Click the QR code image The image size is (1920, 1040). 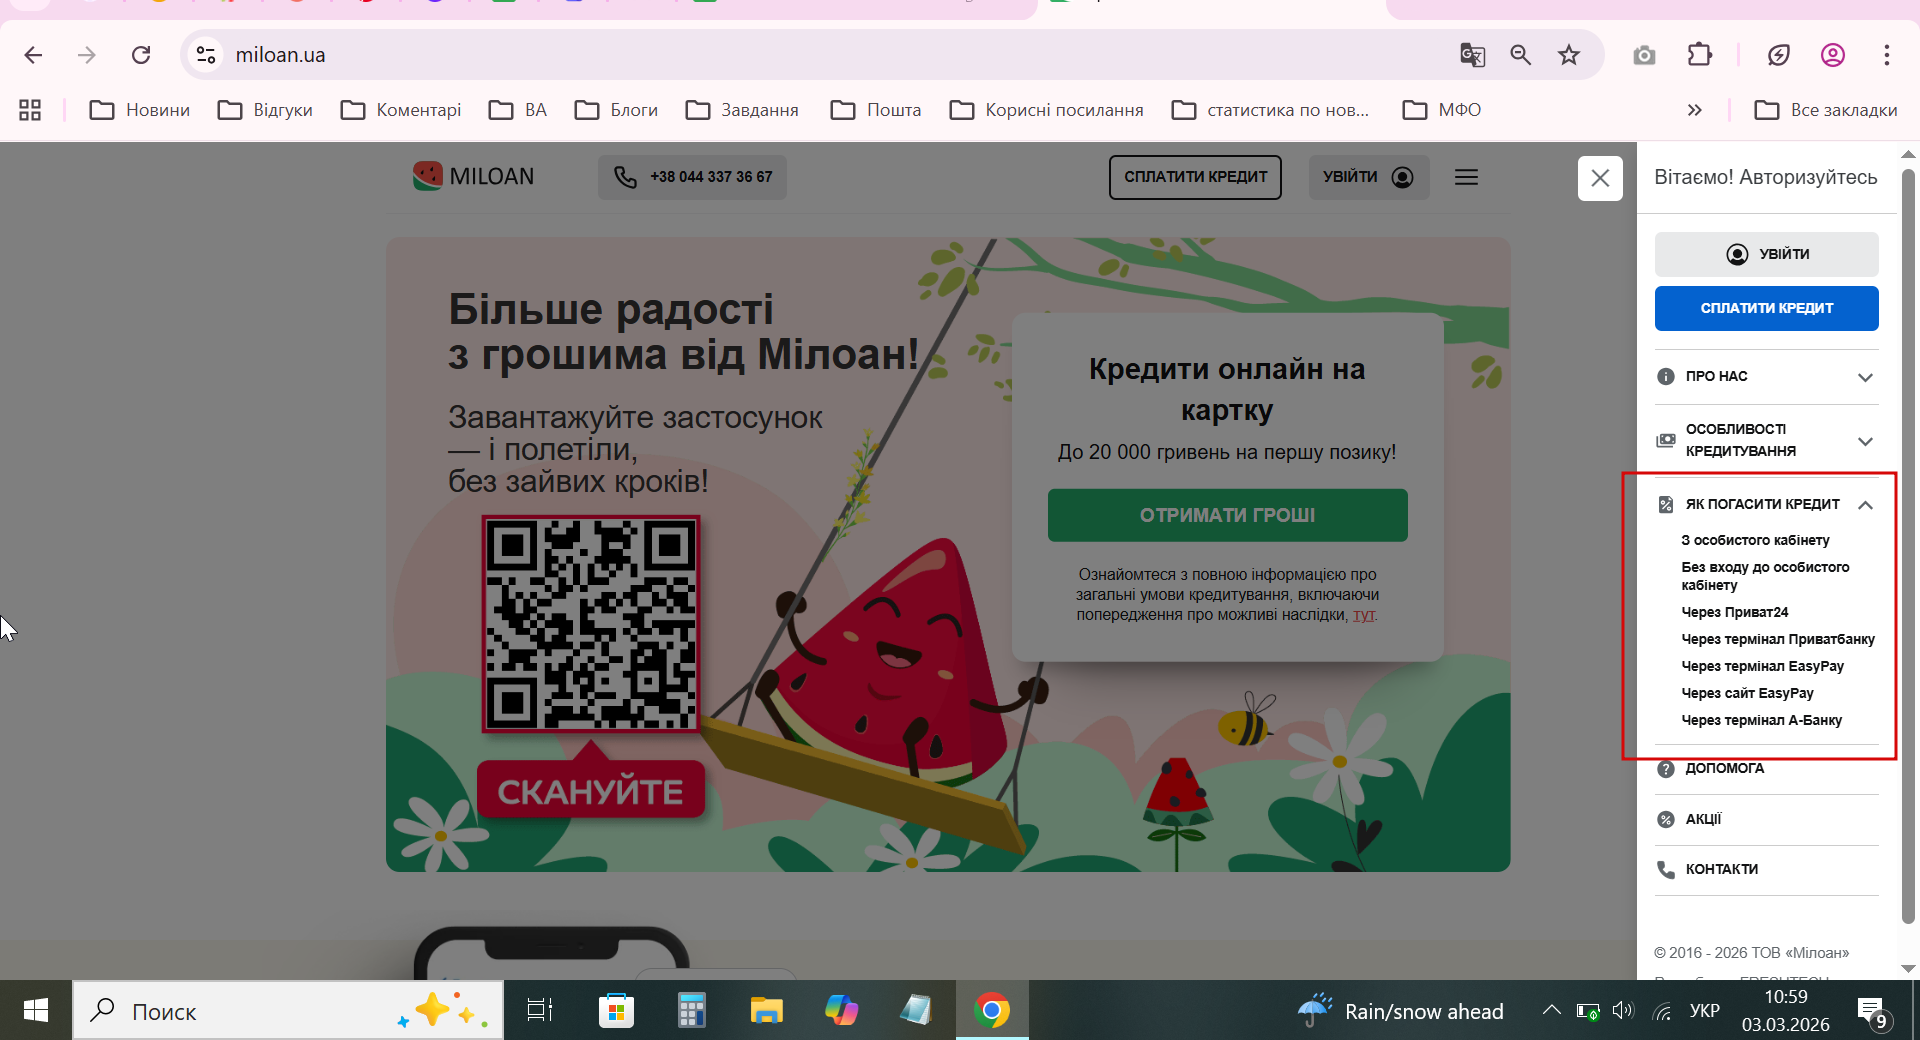click(591, 624)
